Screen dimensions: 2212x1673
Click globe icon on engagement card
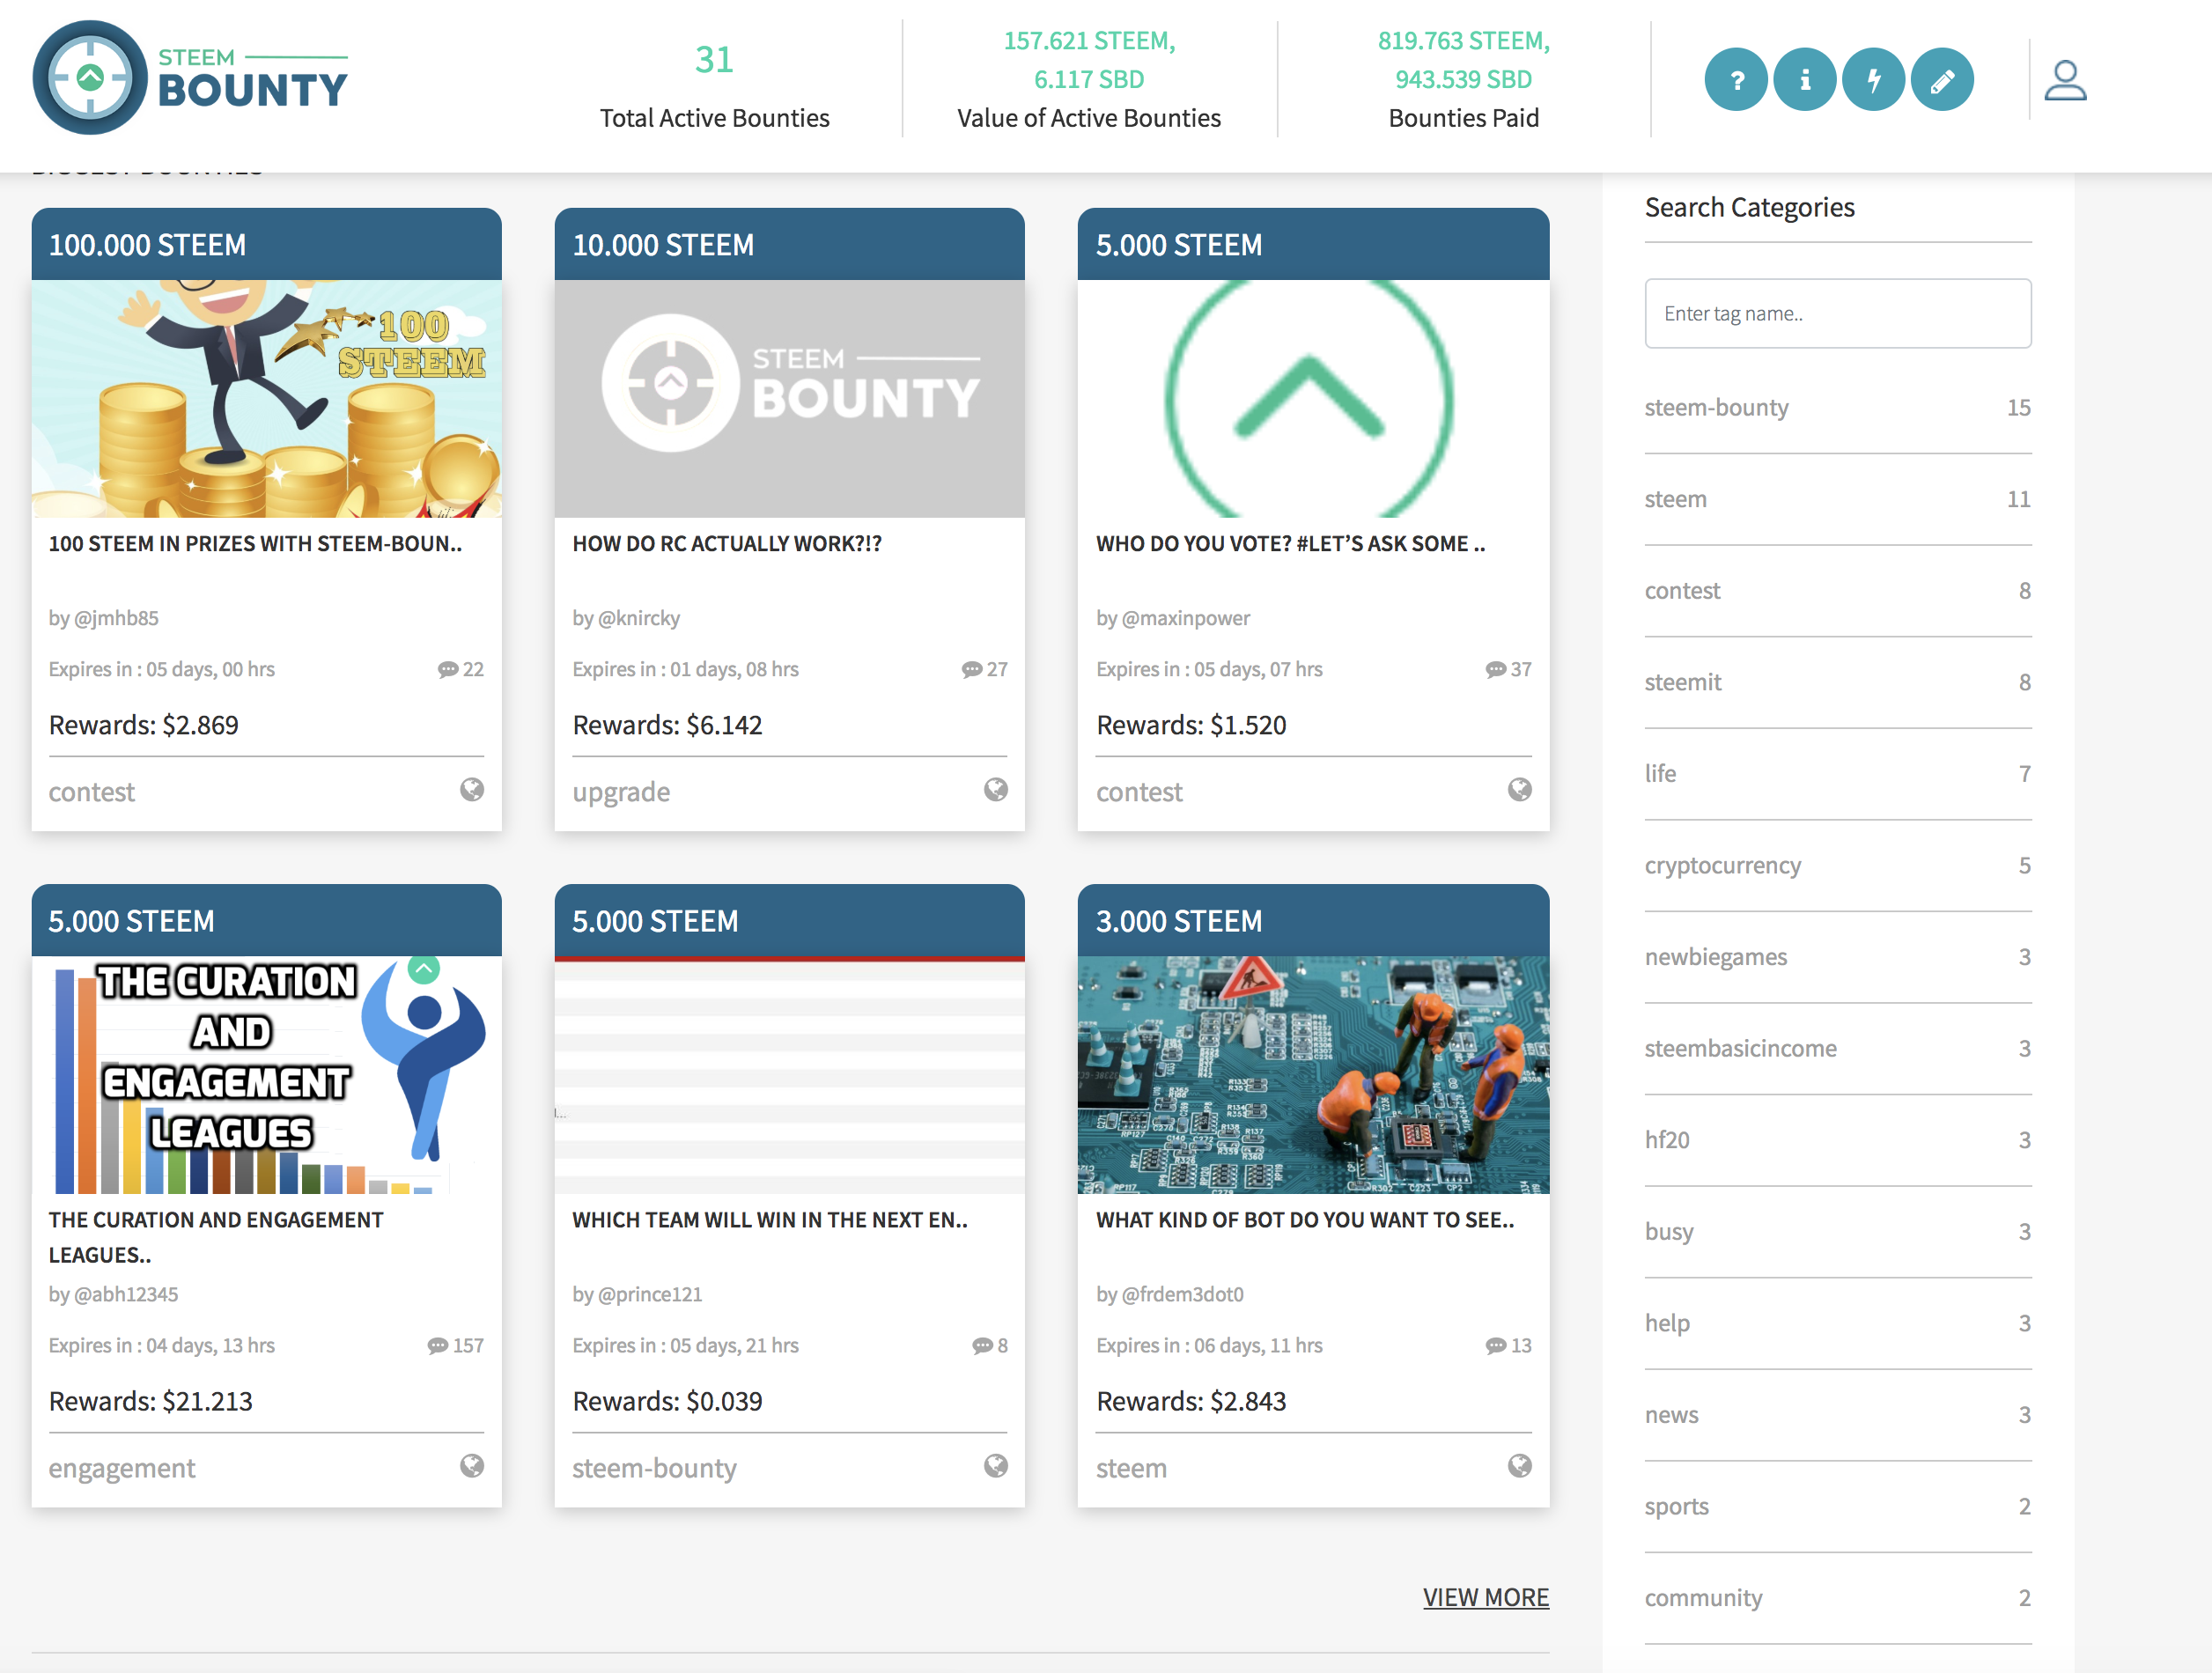[472, 1466]
